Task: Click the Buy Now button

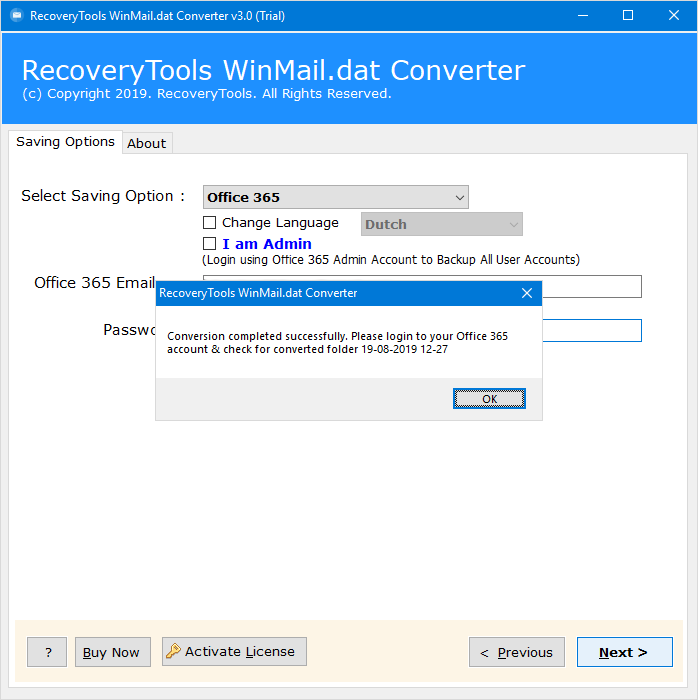Action: pos(112,652)
